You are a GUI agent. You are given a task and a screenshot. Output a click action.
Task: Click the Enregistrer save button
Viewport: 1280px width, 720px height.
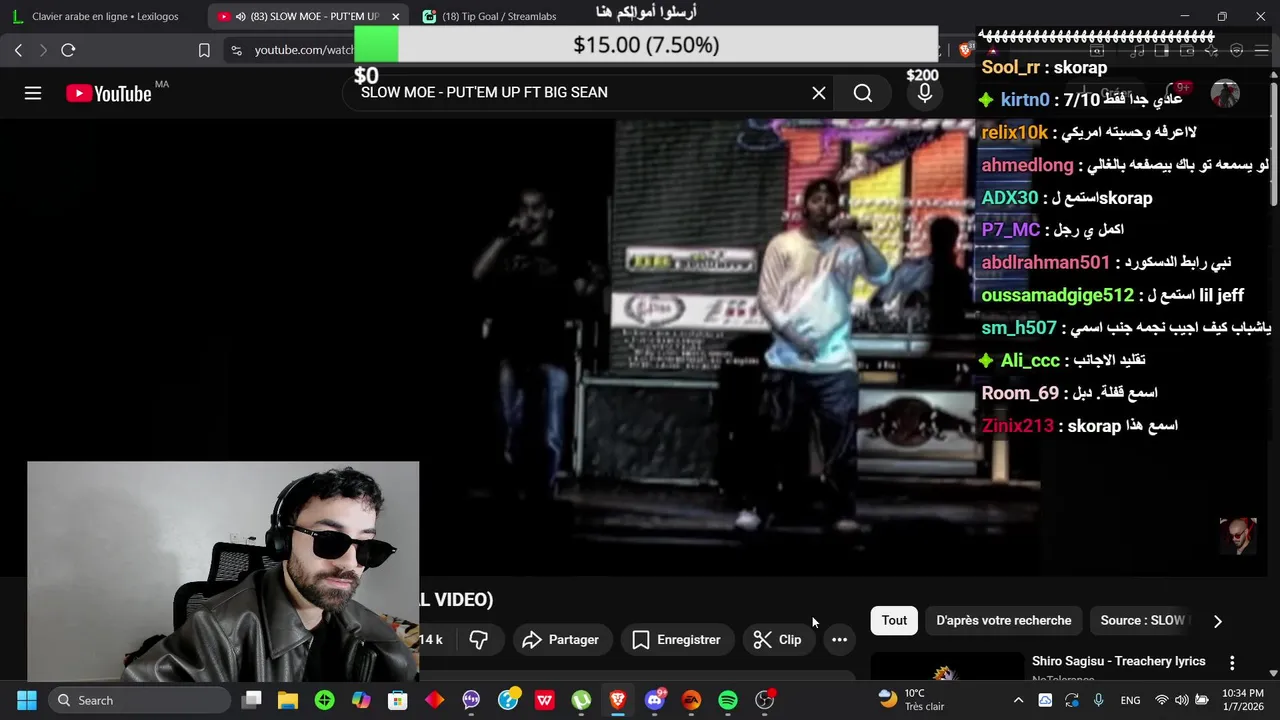(x=676, y=640)
